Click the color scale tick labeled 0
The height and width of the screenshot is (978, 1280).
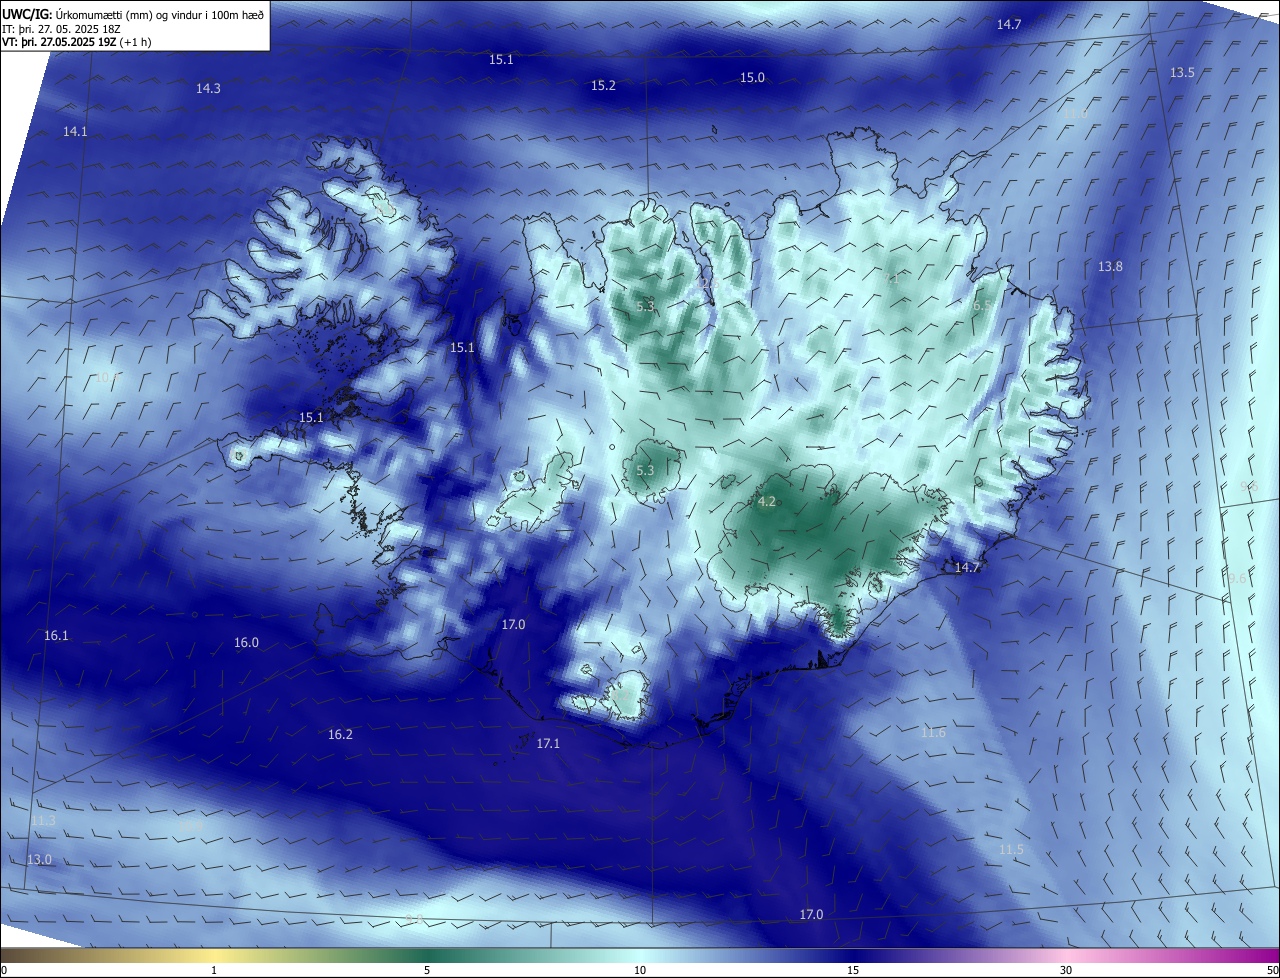click(x=4, y=970)
